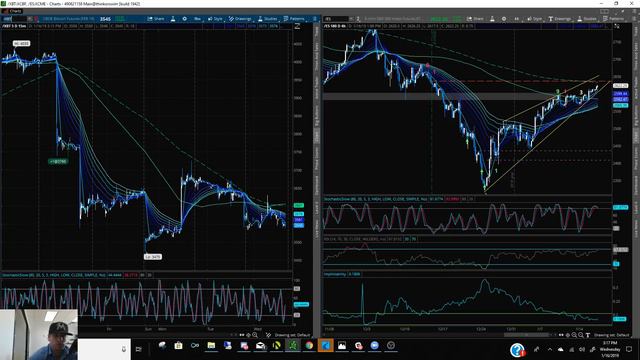
Task: Open Google Chrome from taskbar
Action: pyautogui.click(x=309, y=346)
